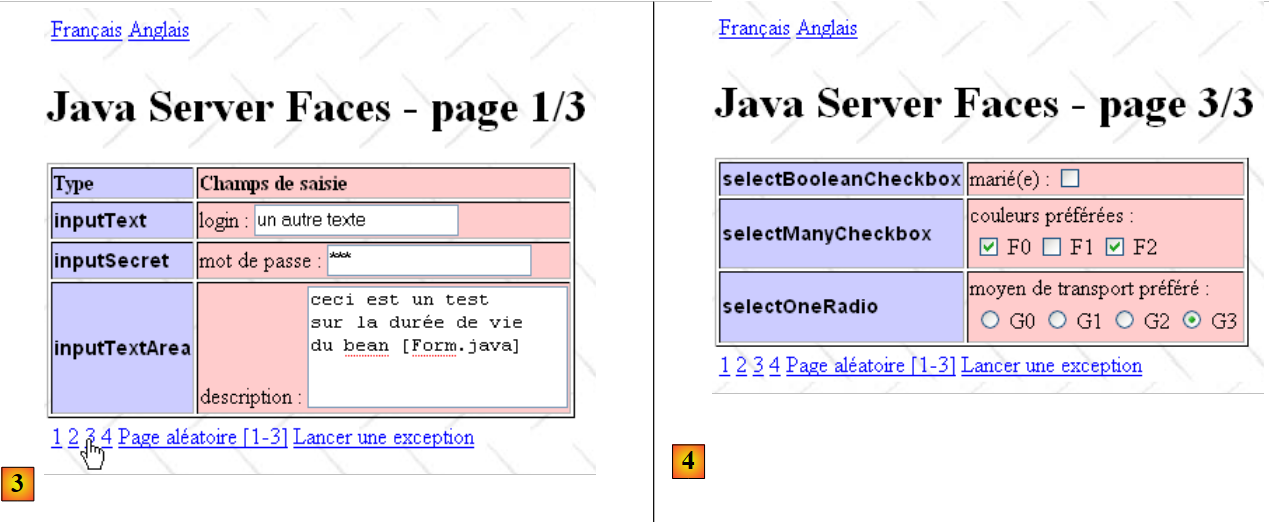This screenshot has height=522, width=1269.
Task: Click the Français link on page 3/3
Action: [754, 28]
